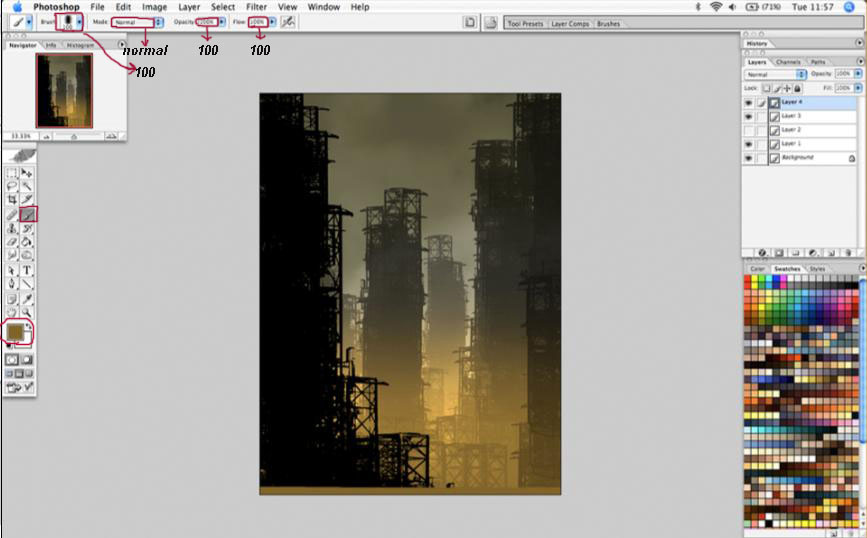Image resolution: width=867 pixels, height=538 pixels.
Task: Select the Line shape tool
Action: pos(27,284)
